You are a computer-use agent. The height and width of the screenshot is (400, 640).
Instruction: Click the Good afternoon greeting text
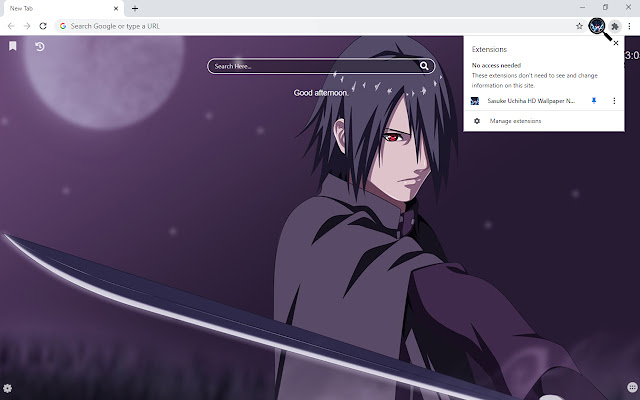coord(321,93)
